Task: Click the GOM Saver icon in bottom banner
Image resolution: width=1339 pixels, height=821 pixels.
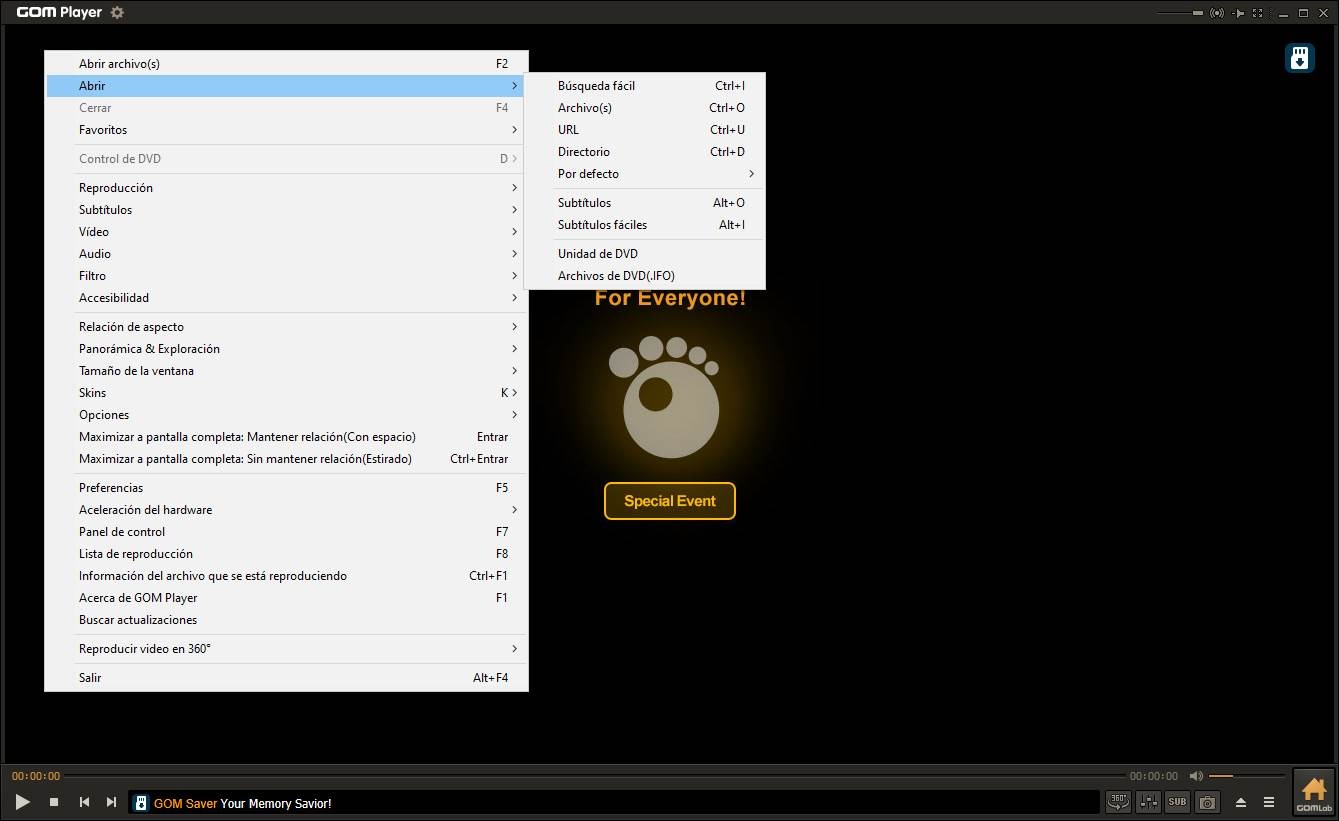Action: point(141,803)
